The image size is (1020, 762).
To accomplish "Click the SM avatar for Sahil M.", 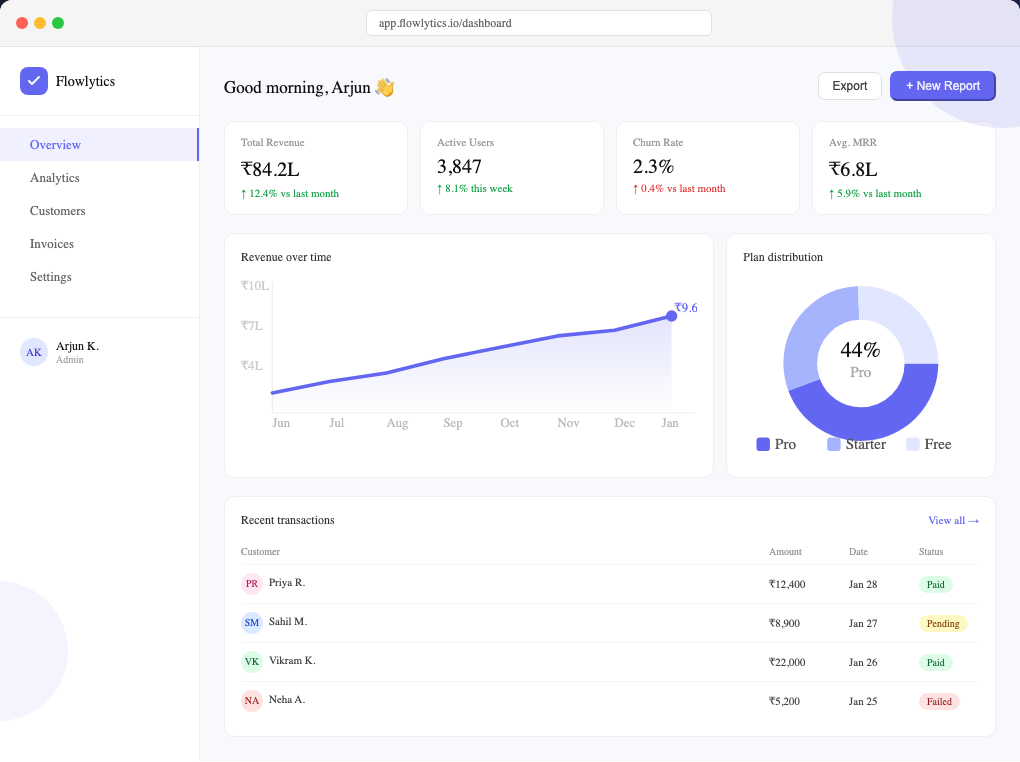I will coord(252,623).
